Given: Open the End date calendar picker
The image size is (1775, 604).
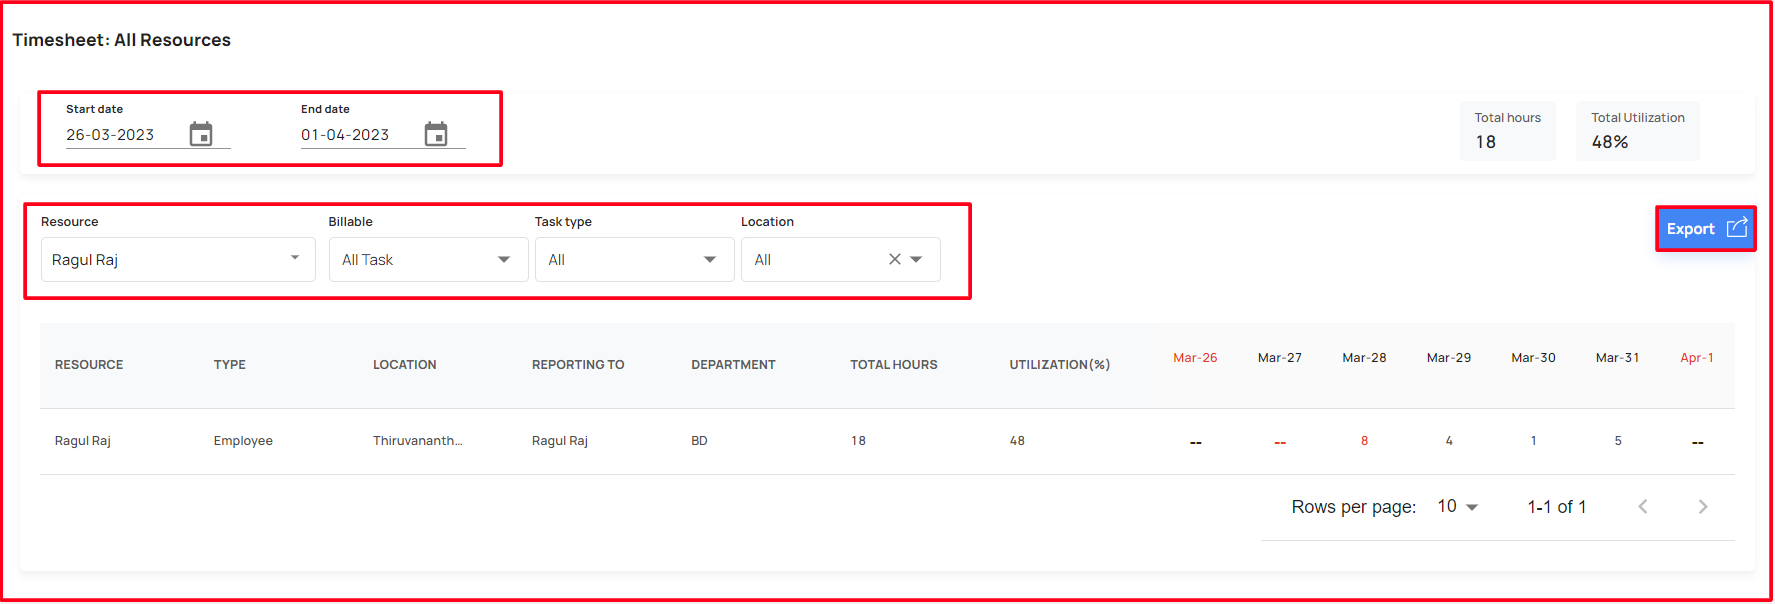Looking at the screenshot, I should (x=436, y=134).
